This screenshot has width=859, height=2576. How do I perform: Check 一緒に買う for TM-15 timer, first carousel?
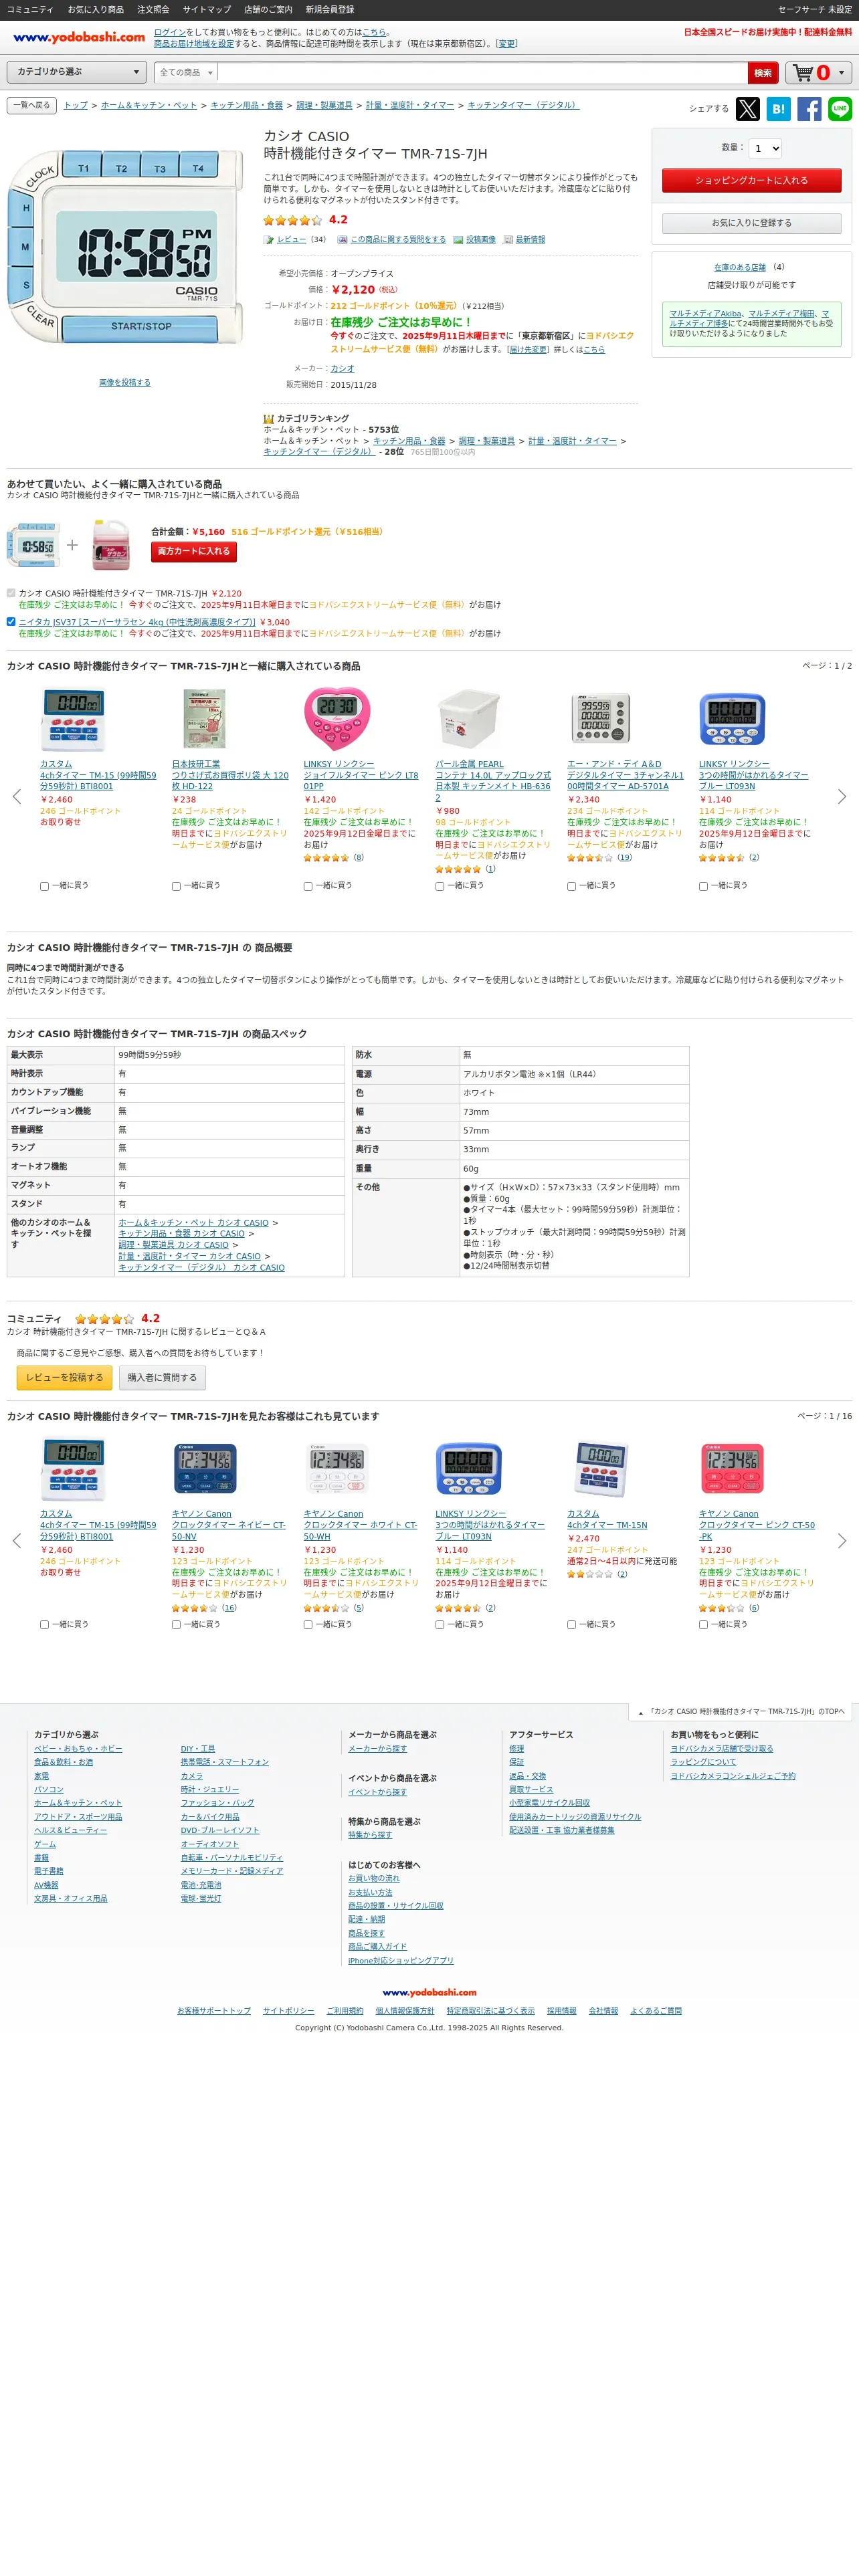click(x=44, y=886)
